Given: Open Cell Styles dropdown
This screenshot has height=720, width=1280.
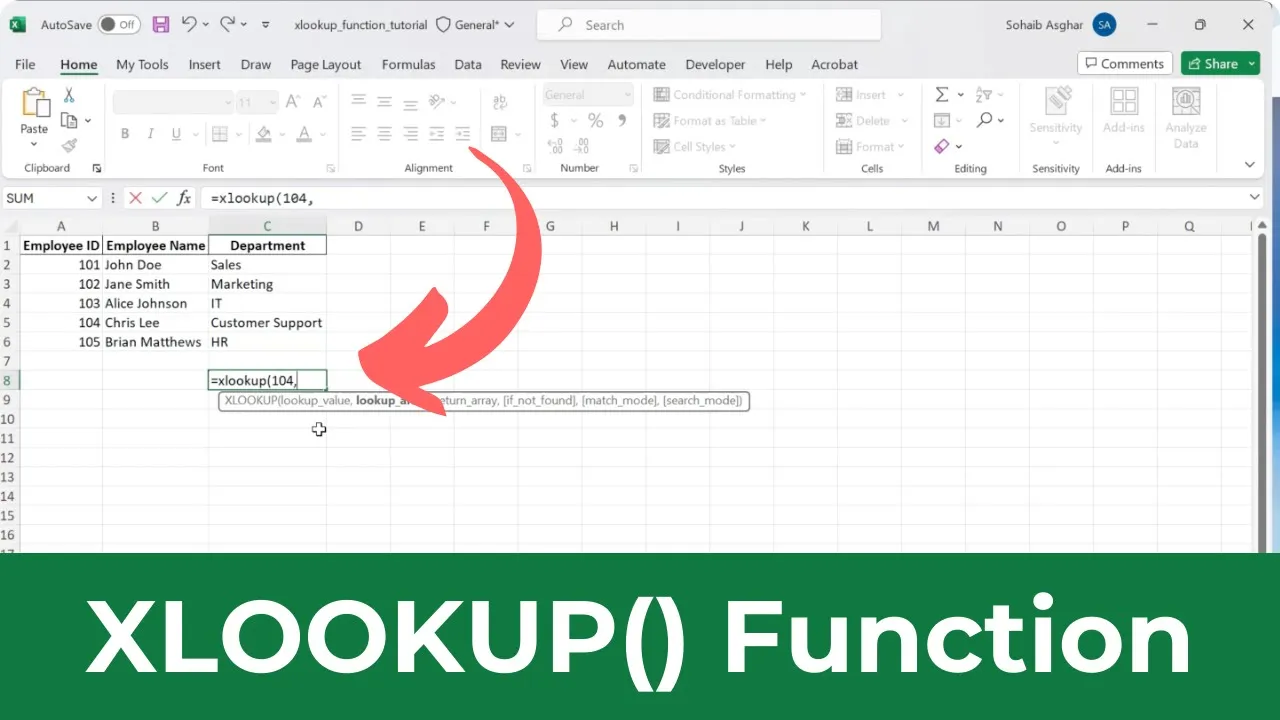Looking at the screenshot, I should click(x=696, y=146).
